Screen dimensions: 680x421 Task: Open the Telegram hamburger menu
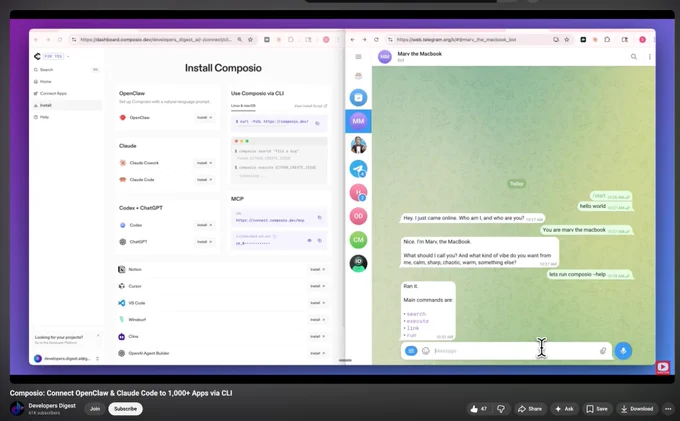pos(358,57)
